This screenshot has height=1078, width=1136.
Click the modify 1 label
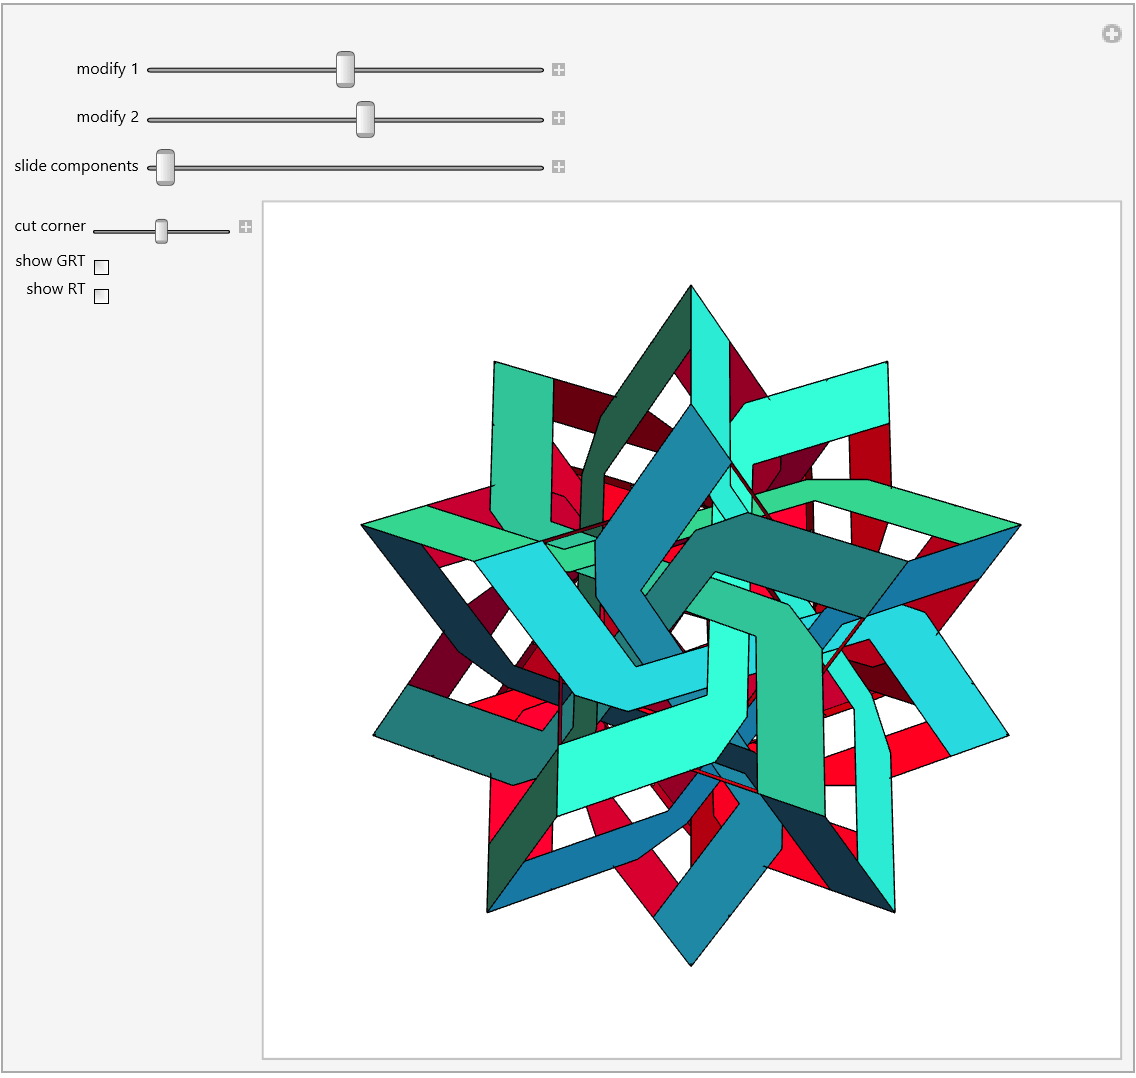pos(107,69)
